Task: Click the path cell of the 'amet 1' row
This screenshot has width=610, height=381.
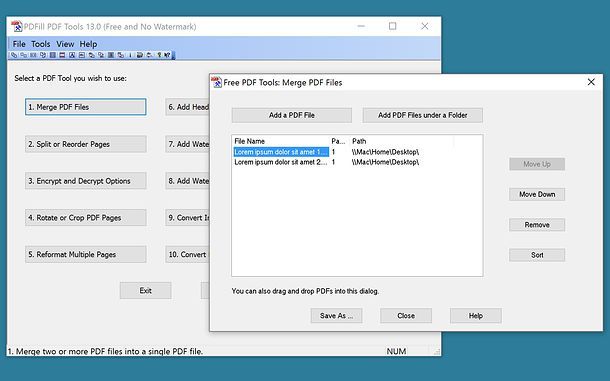Action: click(x=385, y=152)
